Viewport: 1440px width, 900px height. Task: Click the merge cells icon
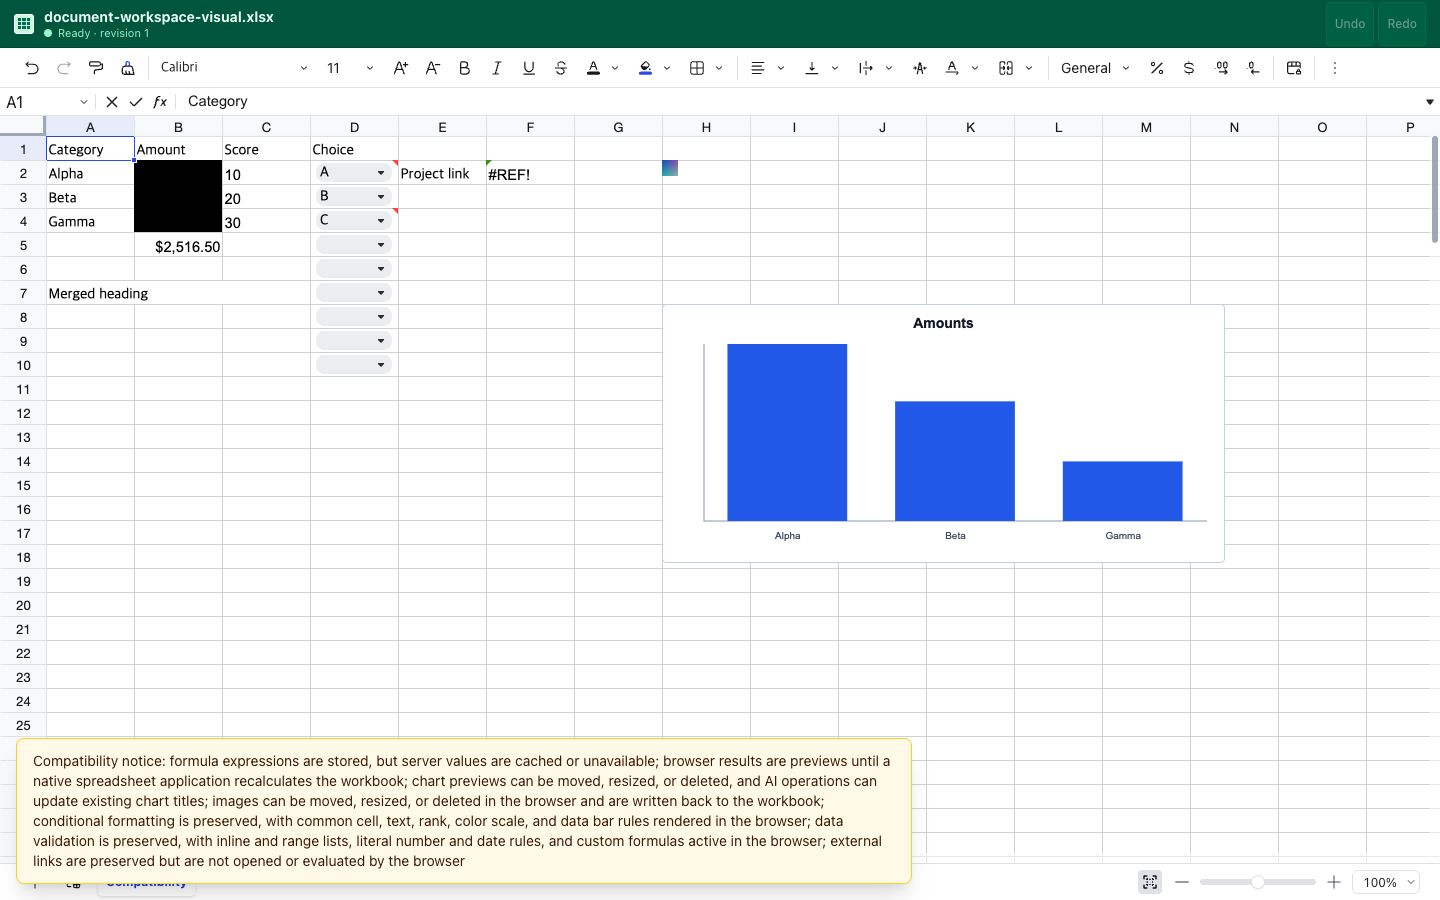(1006, 68)
